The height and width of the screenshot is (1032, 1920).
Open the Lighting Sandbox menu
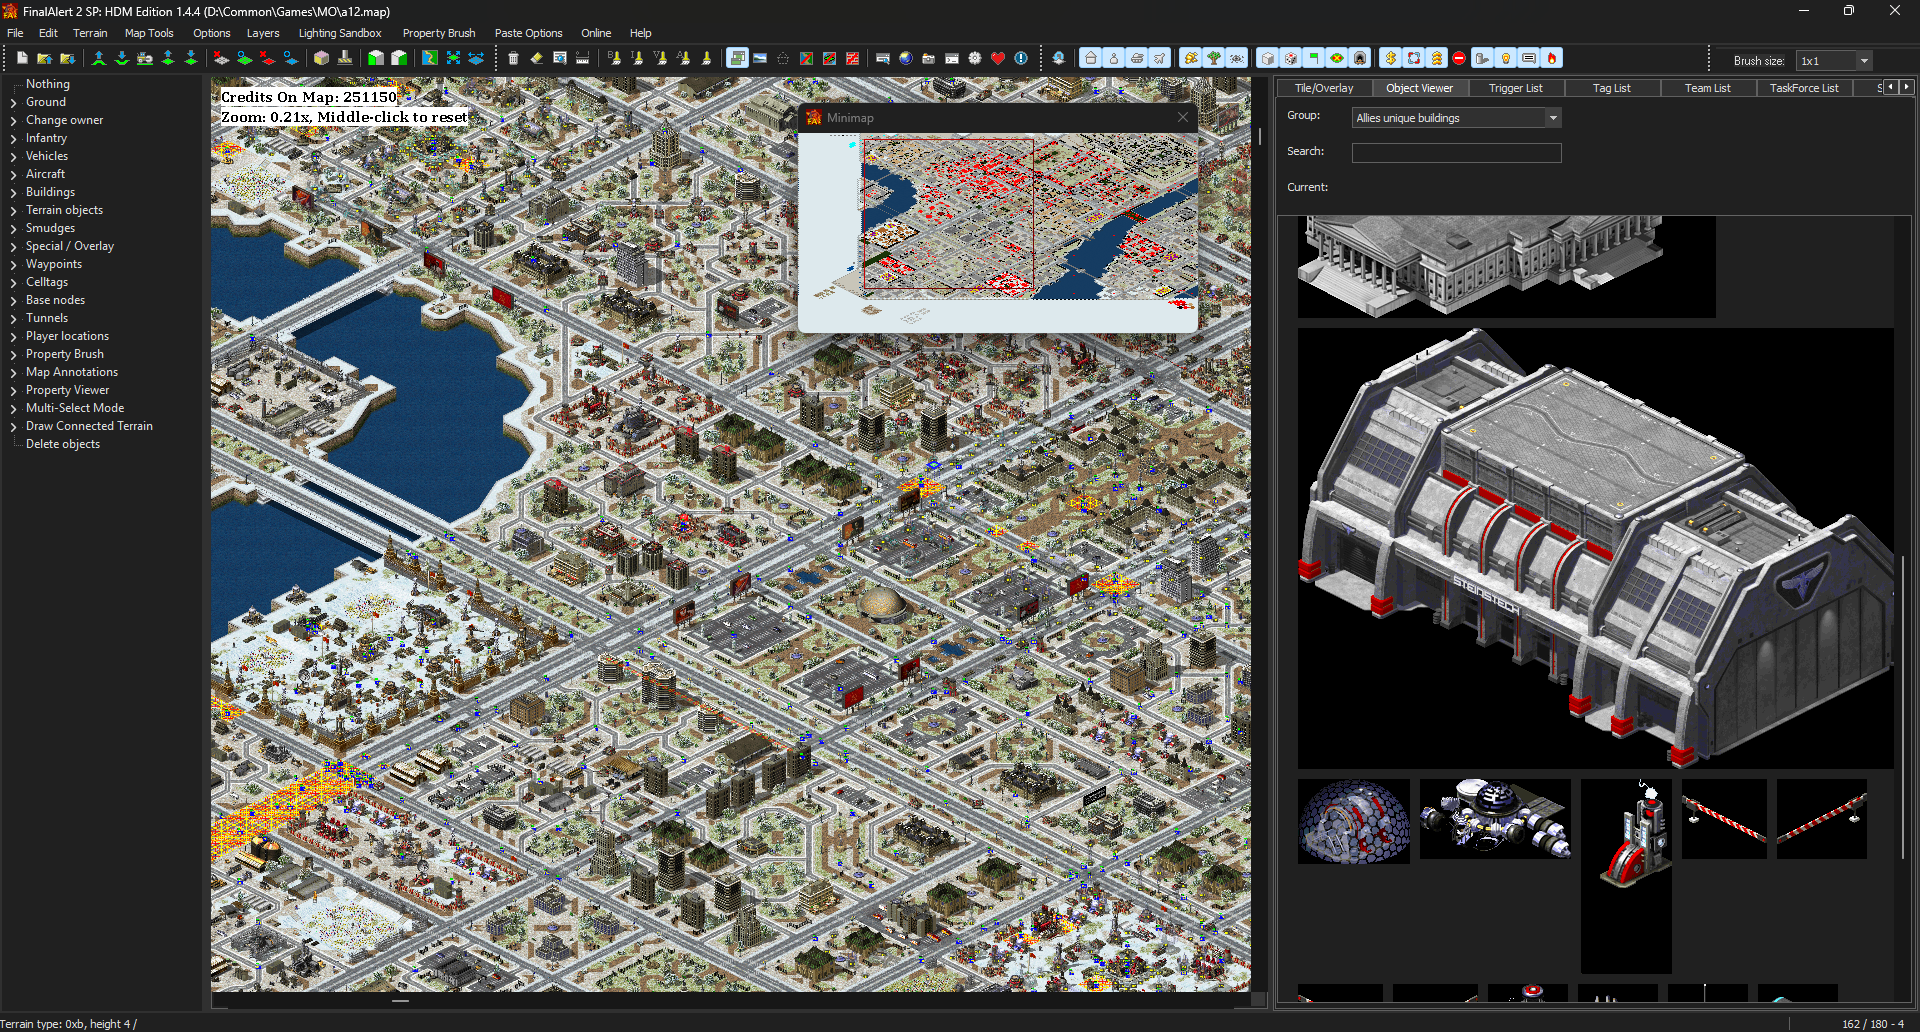click(x=340, y=33)
